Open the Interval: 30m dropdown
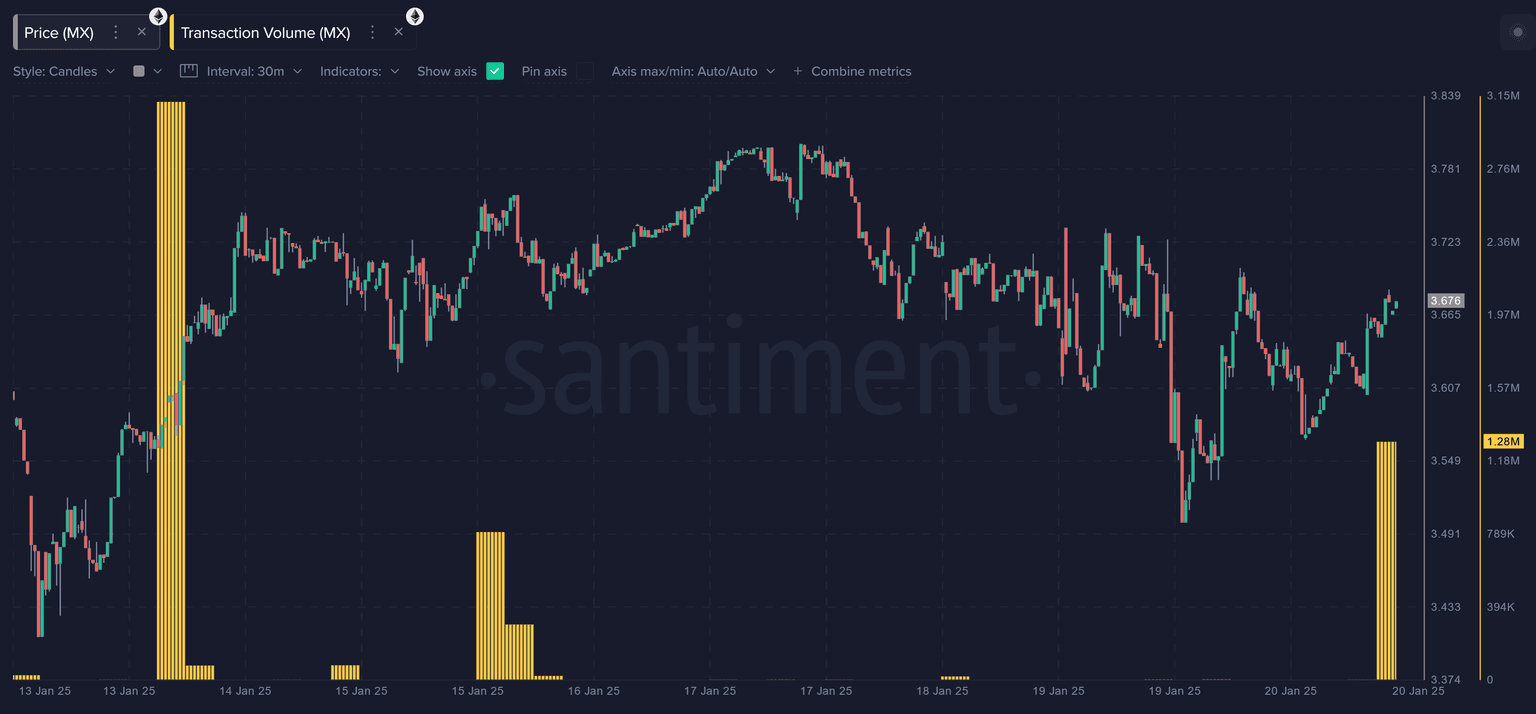The height and width of the screenshot is (714, 1536). [254, 71]
